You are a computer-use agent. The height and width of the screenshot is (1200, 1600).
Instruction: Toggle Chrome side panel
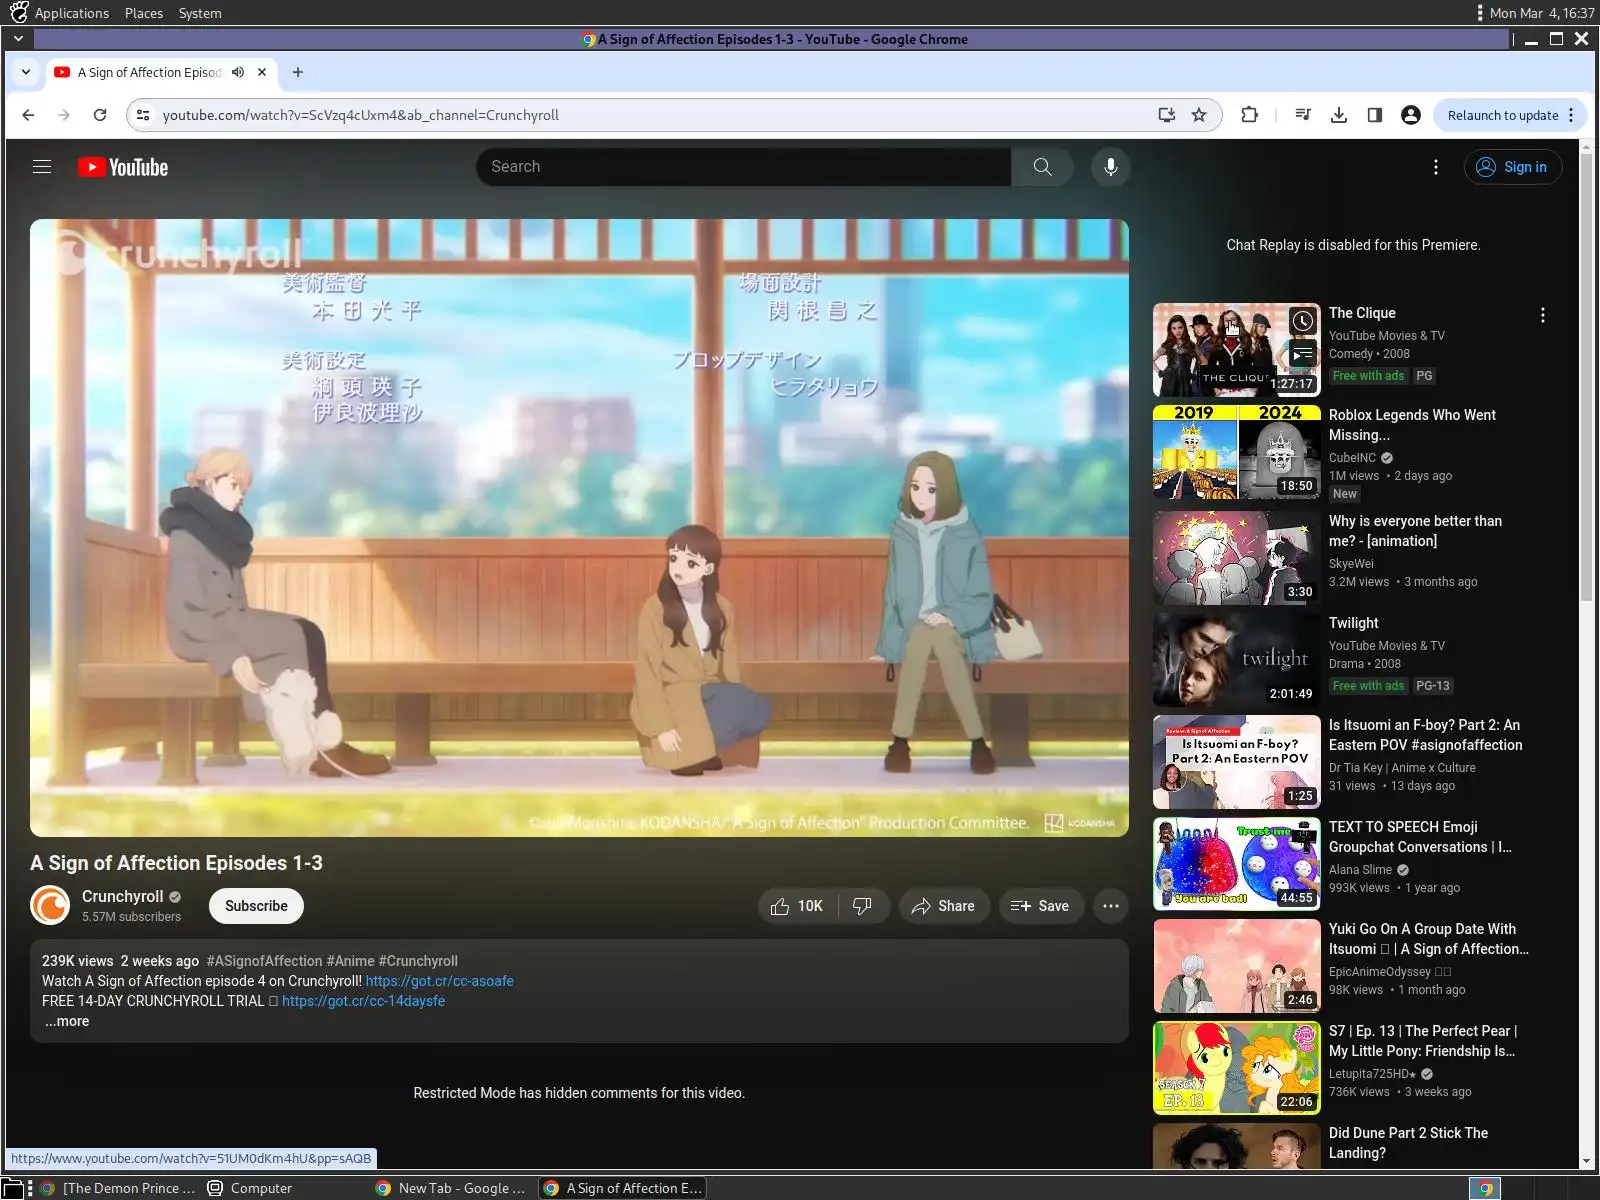[1375, 115]
